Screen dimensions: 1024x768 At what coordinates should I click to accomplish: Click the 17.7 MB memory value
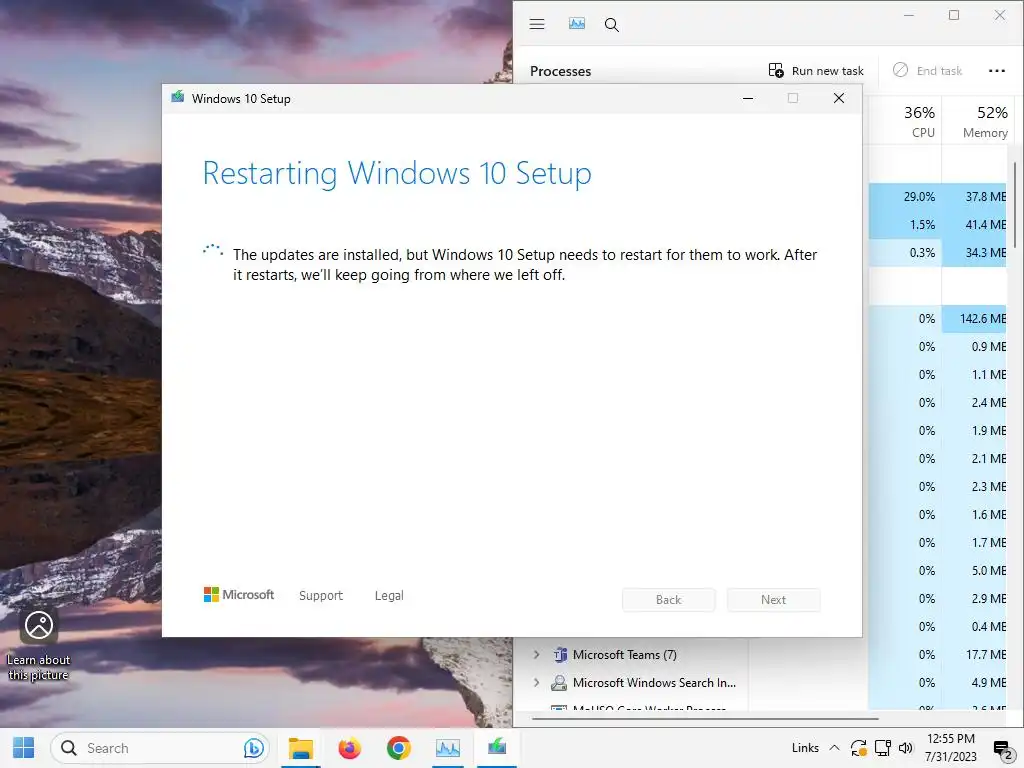click(986, 654)
